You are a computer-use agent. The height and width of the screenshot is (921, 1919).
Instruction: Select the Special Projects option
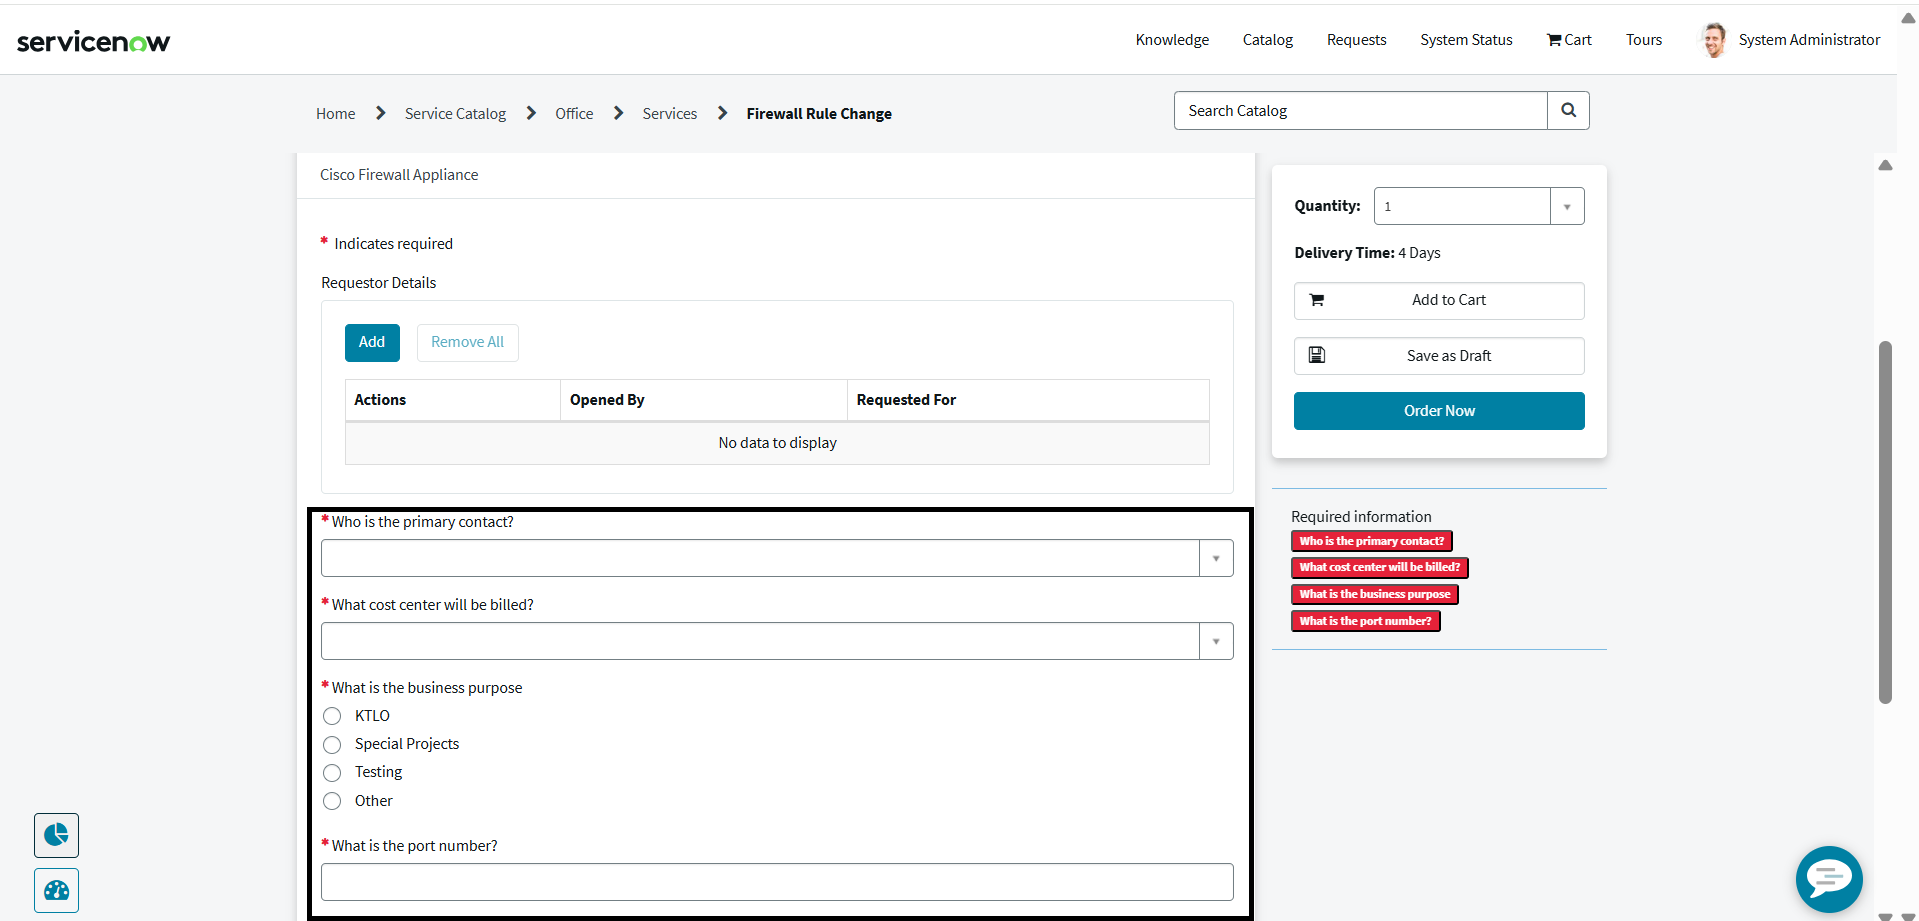tap(332, 745)
